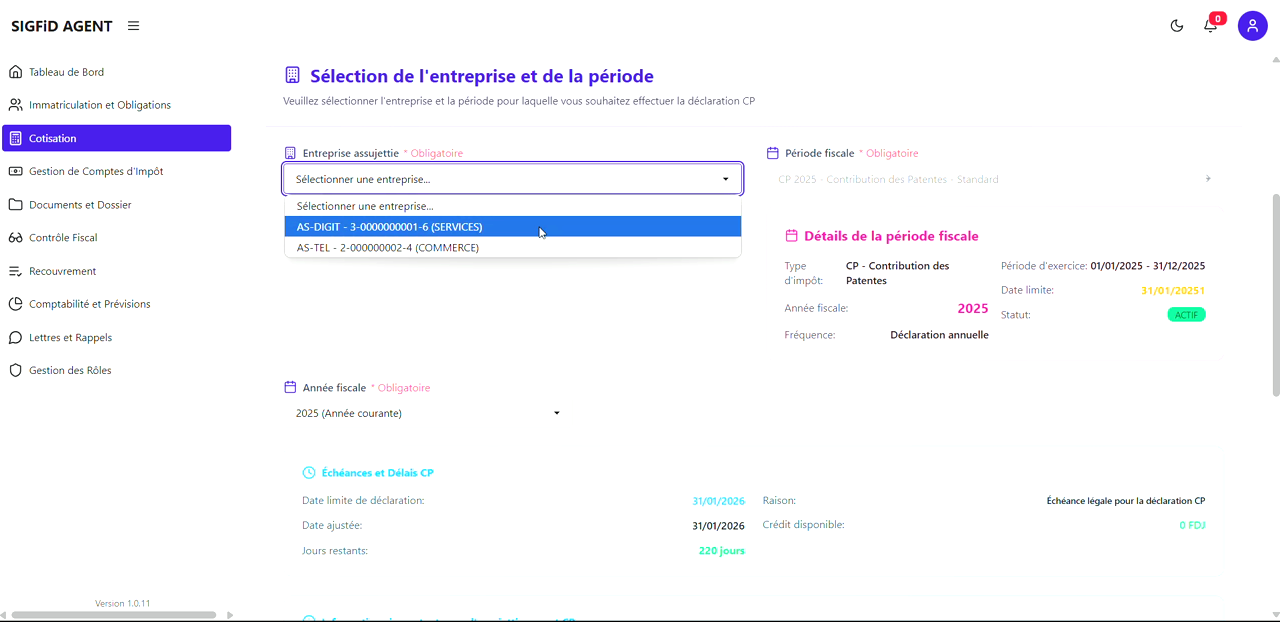Image resolution: width=1280 pixels, height=622 pixels.
Task: Click the Comptabilité et Prévisions clock icon
Action: (x=14, y=304)
